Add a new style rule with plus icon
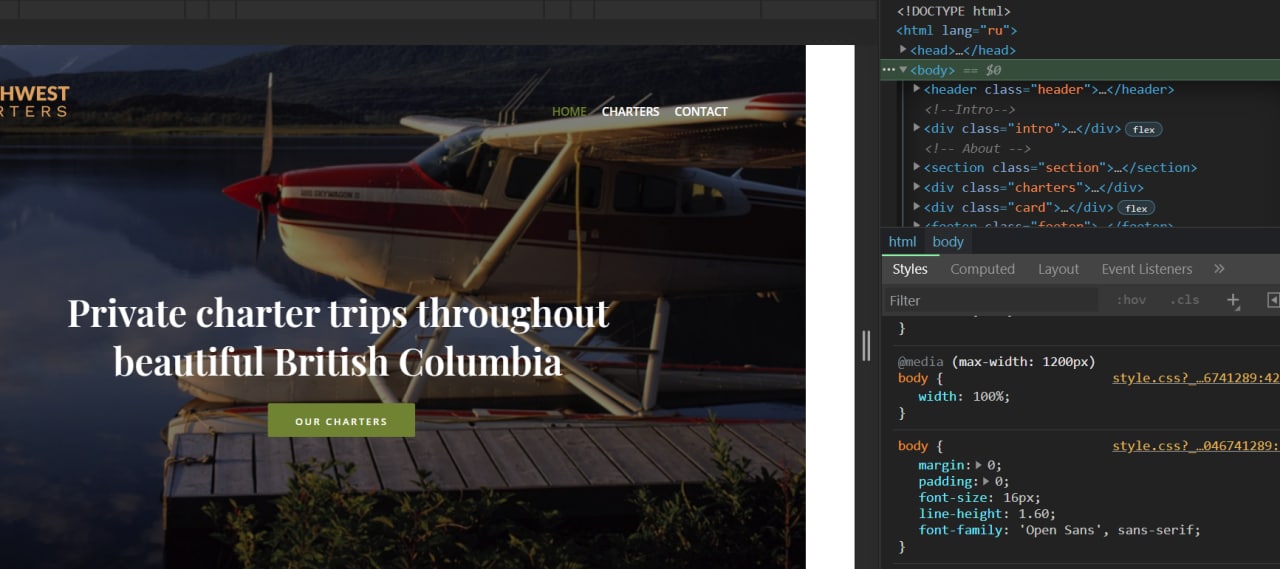Screen dimensions: 1280x569 1233,300
